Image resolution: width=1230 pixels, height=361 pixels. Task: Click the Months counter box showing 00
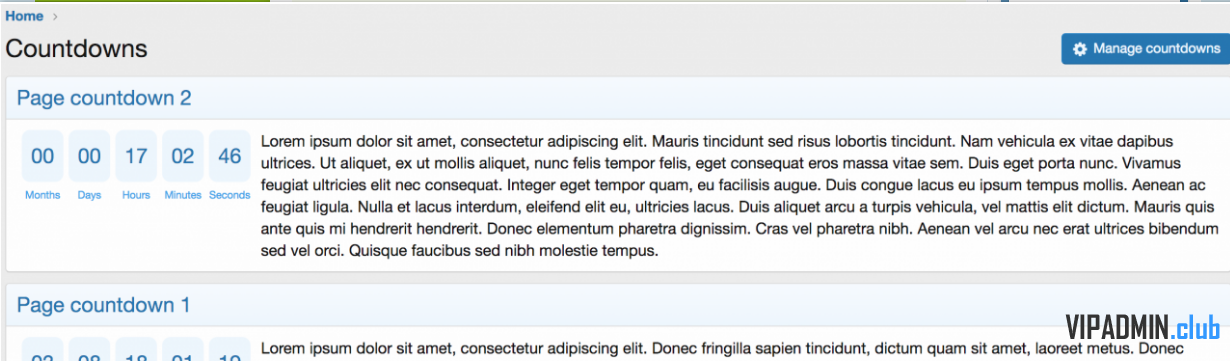pyautogui.click(x=43, y=156)
